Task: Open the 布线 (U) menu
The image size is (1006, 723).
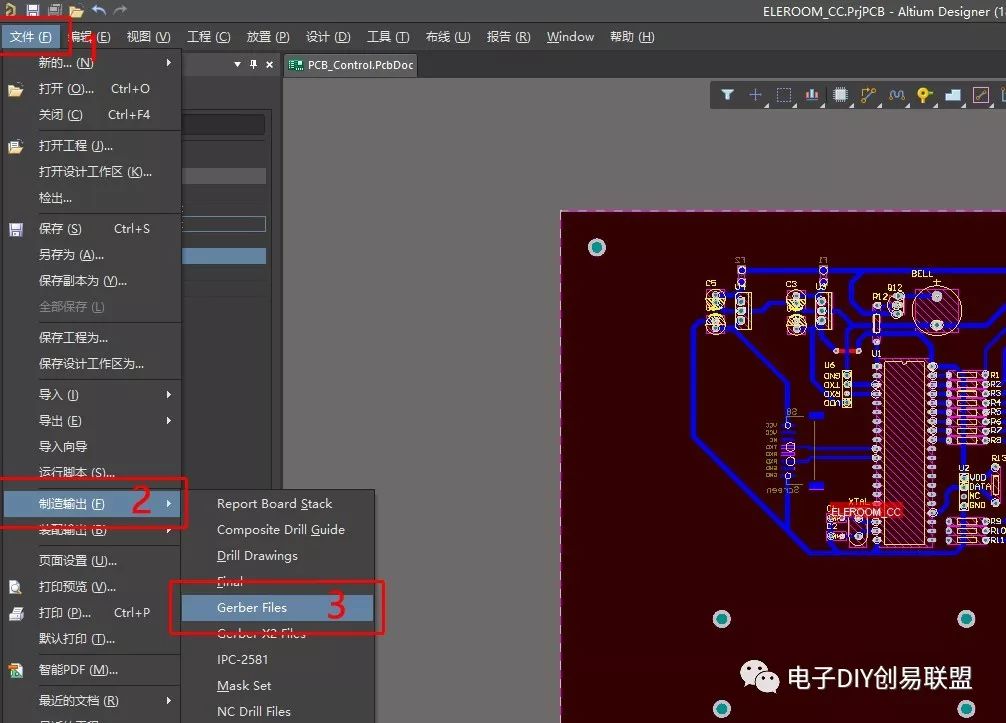Action: point(448,37)
